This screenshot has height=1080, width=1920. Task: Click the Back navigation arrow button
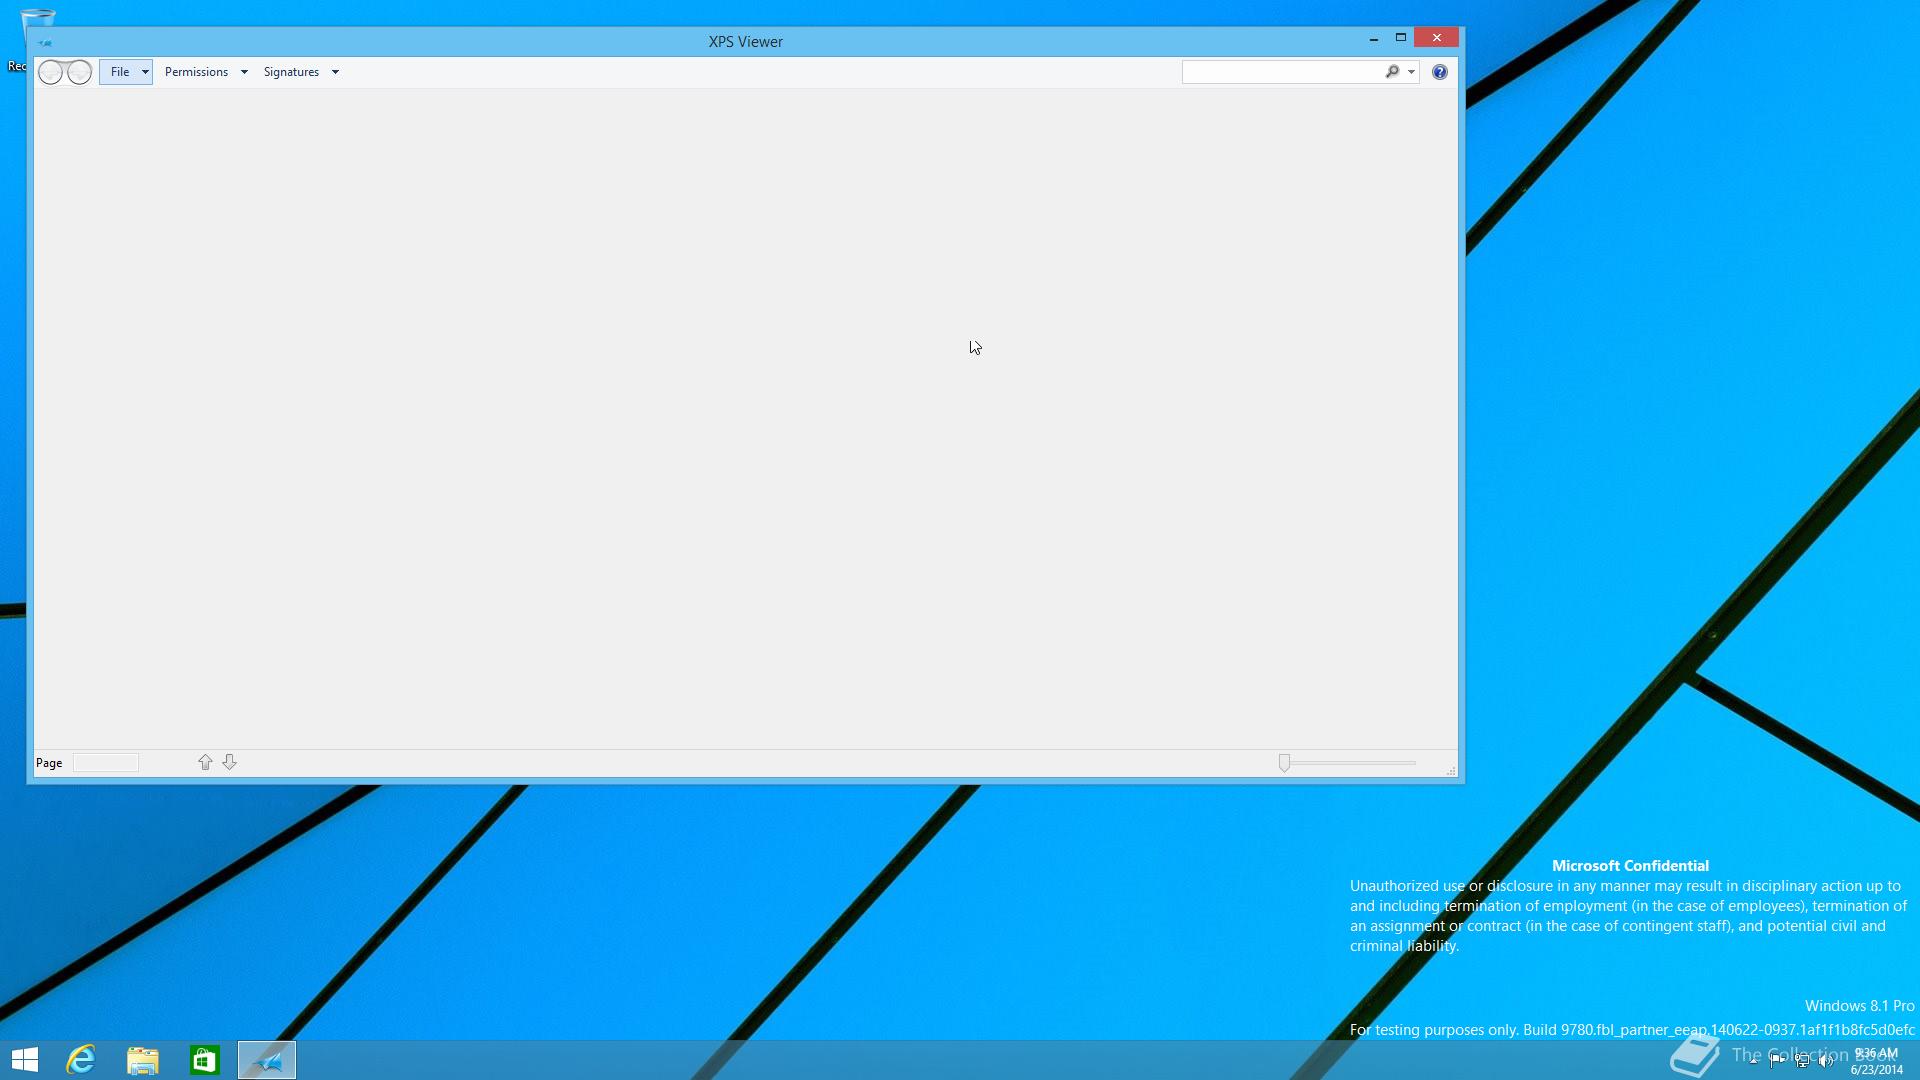coord(51,72)
